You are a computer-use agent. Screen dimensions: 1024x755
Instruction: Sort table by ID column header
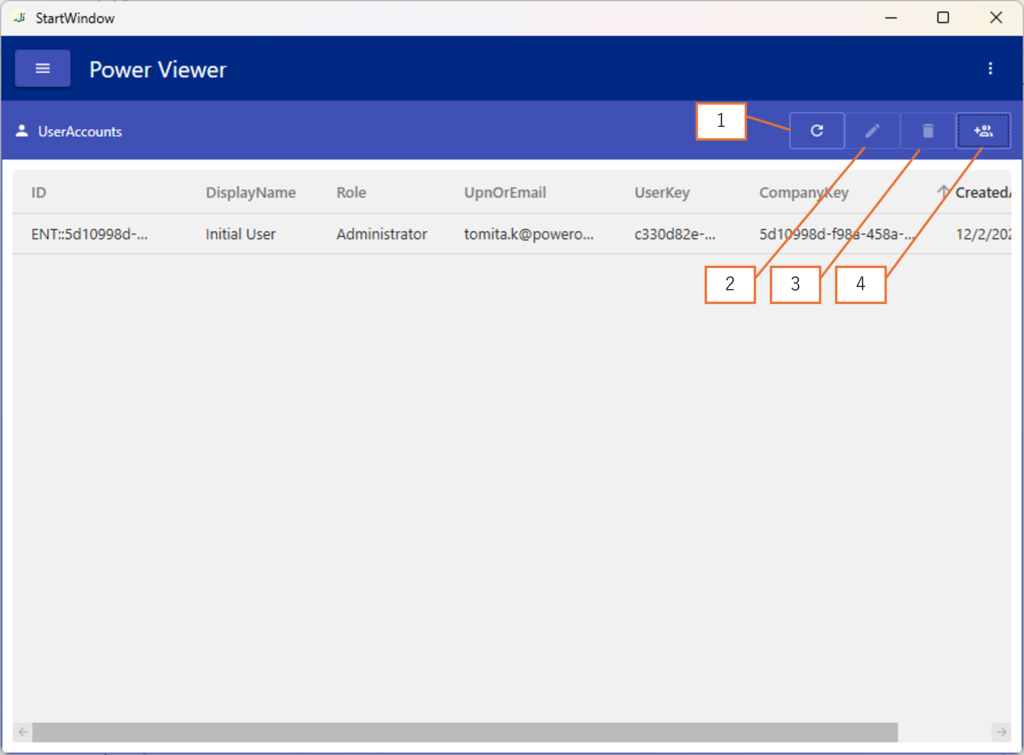pos(39,193)
